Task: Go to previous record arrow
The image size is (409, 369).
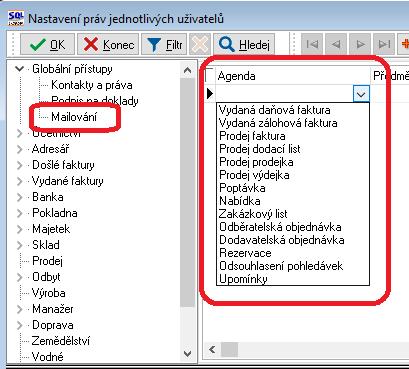Action: (336, 44)
